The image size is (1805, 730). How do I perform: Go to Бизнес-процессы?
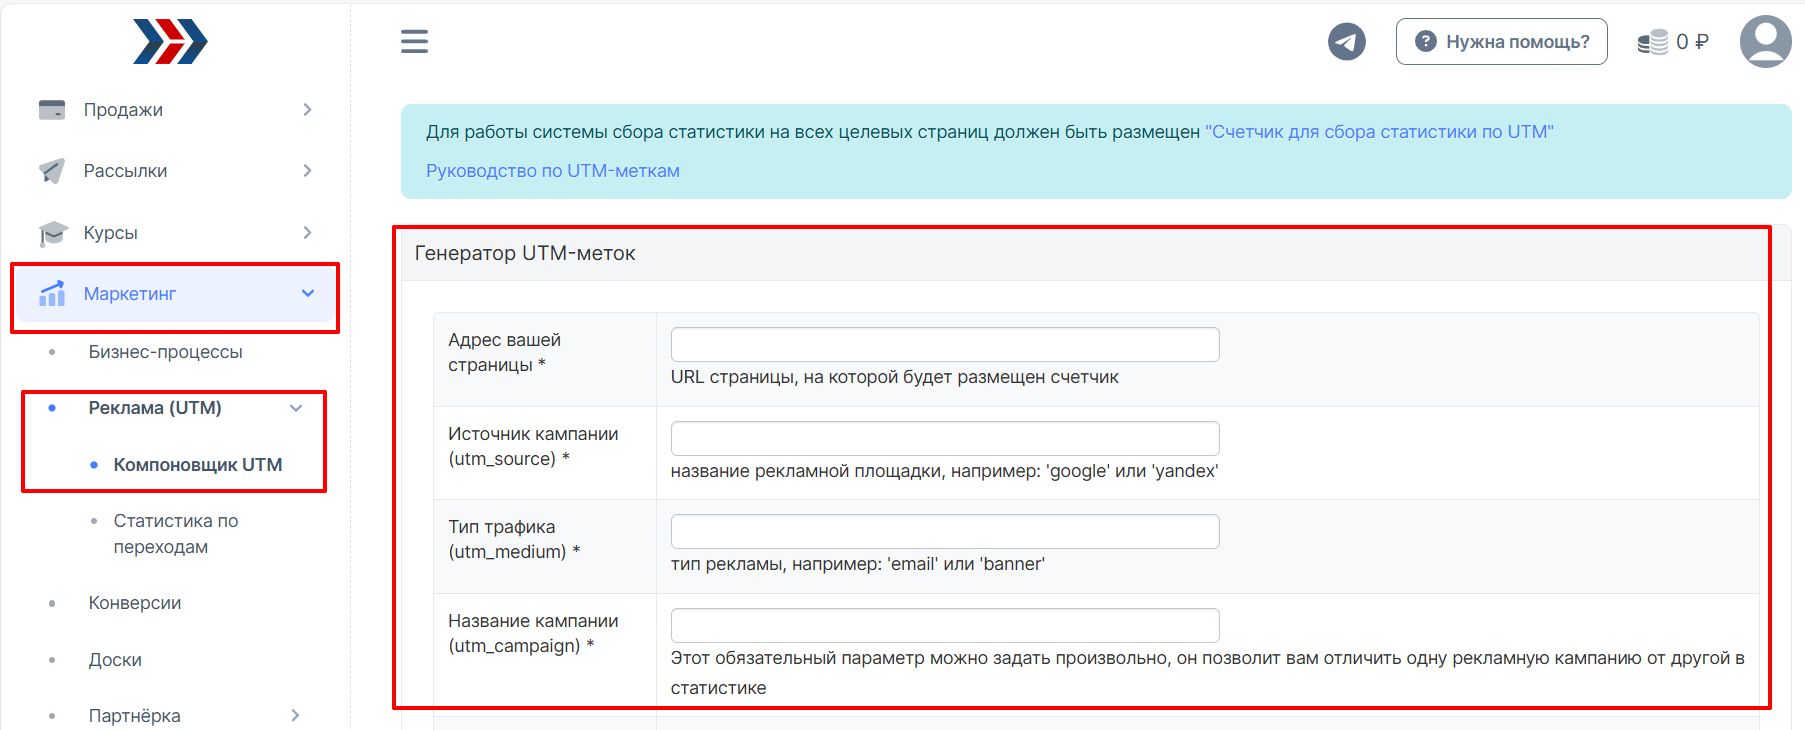coord(165,352)
